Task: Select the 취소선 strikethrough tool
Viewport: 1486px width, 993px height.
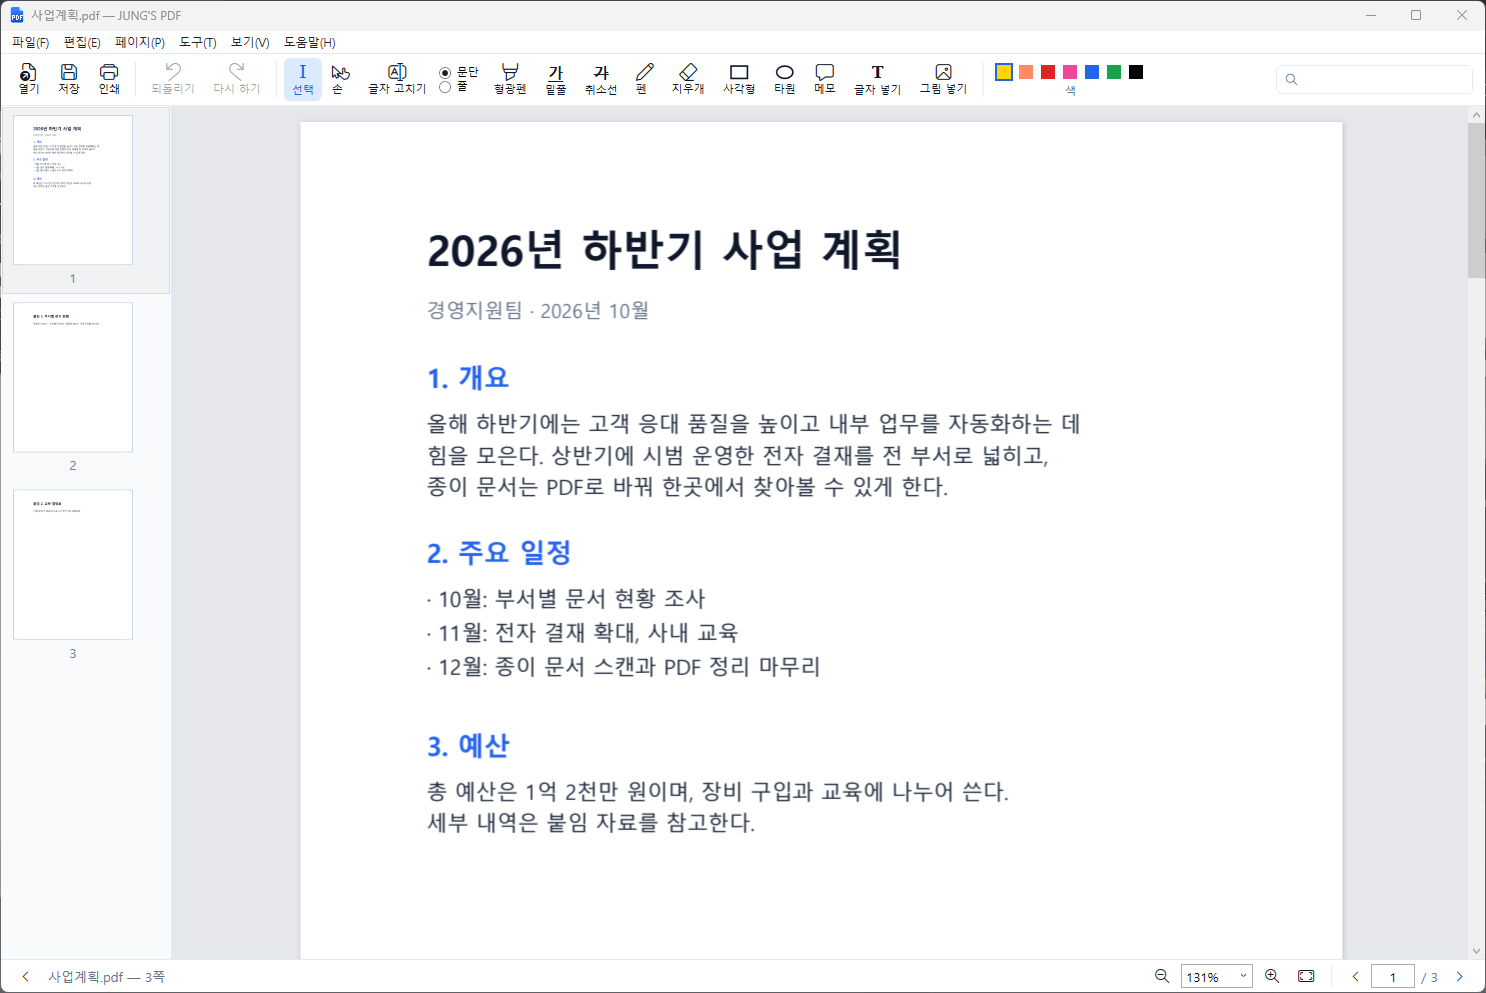Action: [601, 79]
